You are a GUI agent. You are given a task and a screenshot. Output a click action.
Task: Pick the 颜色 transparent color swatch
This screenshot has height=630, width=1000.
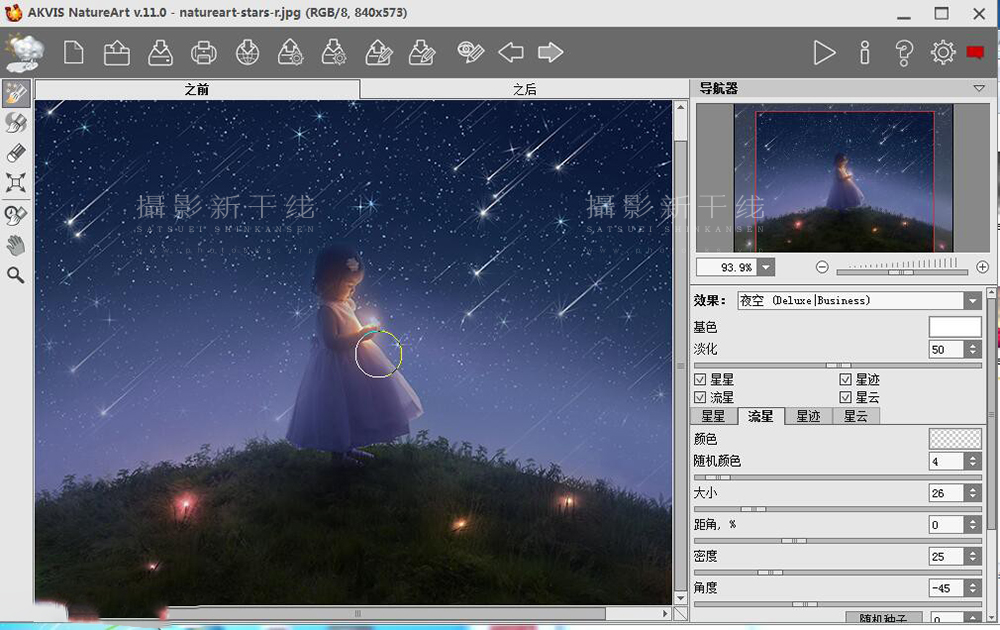[x=955, y=439]
